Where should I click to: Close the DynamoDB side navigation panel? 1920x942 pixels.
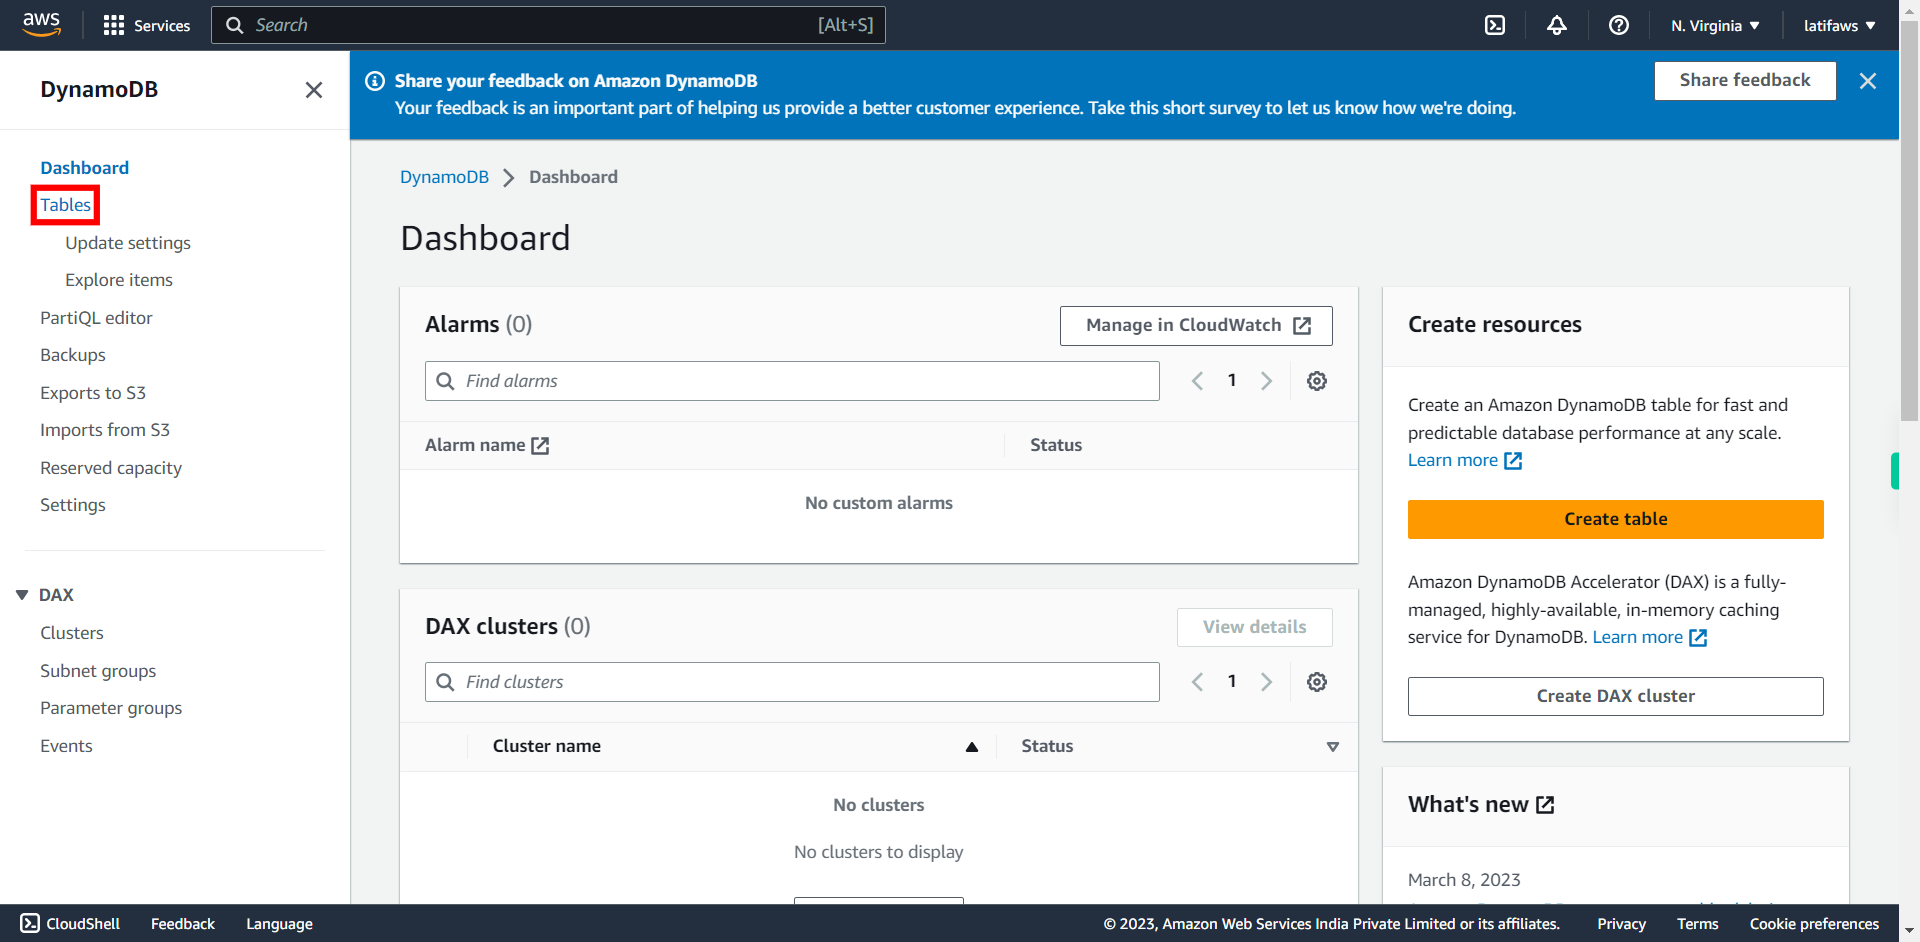point(314,90)
